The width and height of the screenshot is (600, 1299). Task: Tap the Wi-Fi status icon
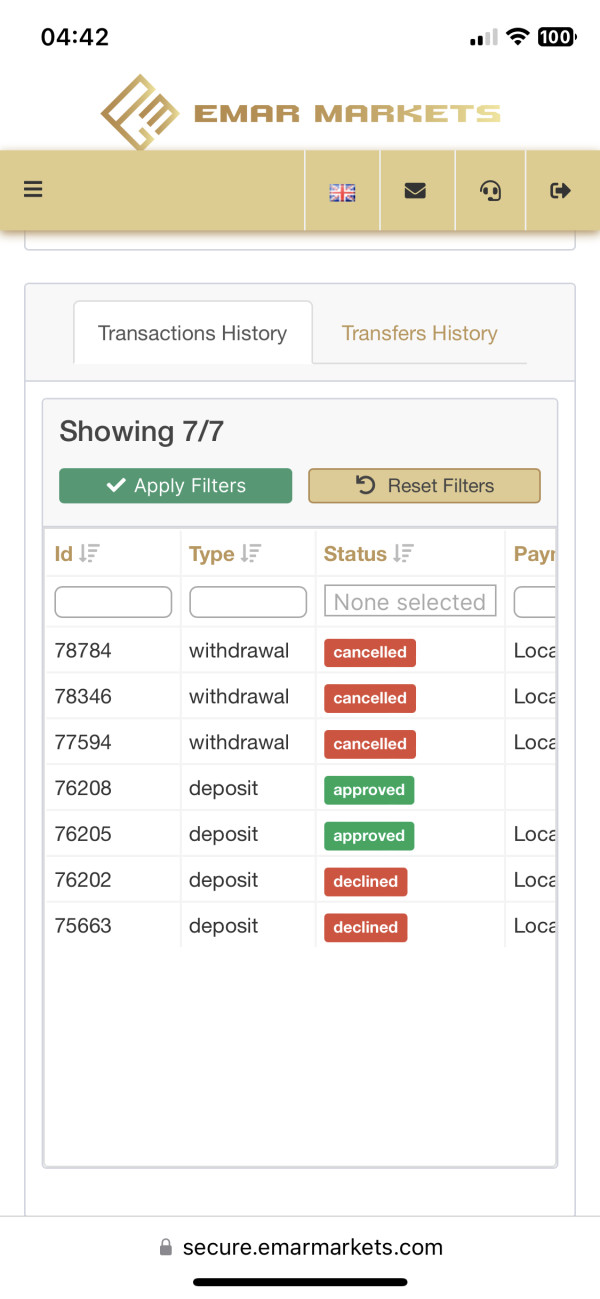(517, 37)
